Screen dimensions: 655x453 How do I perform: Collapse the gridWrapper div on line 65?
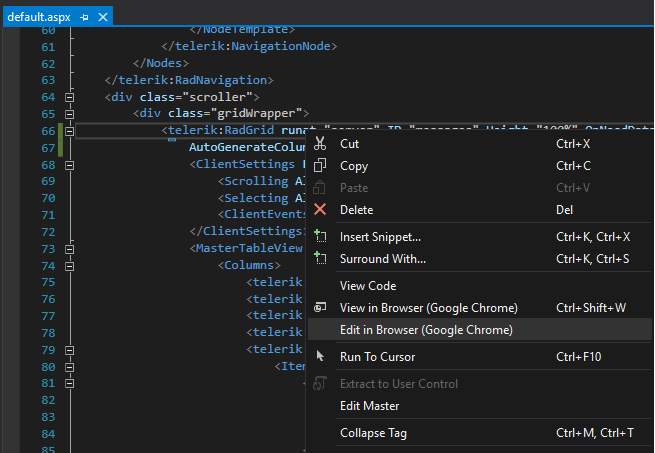(69, 114)
